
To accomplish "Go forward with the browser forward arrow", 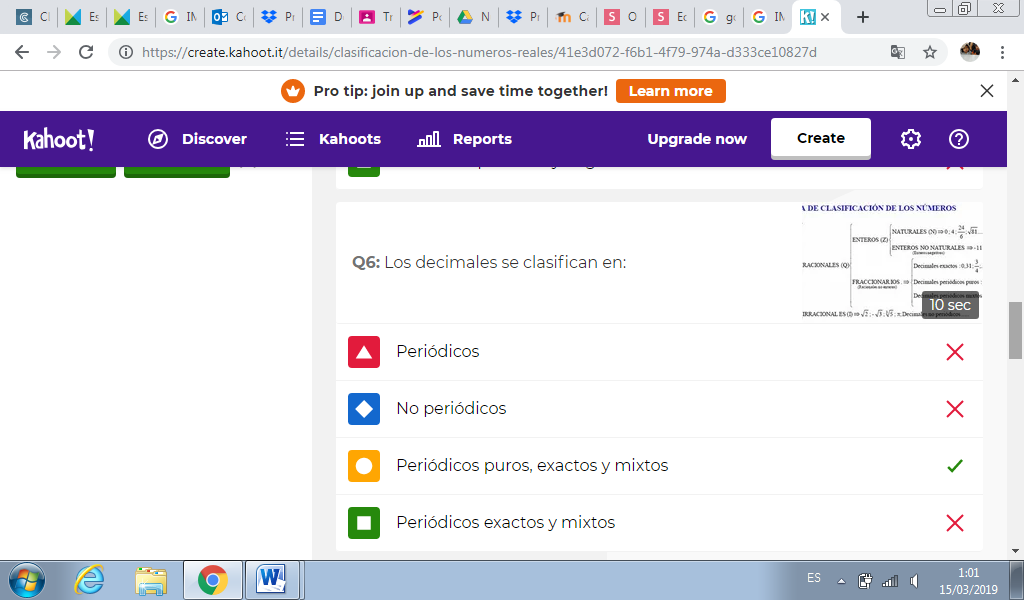I will click(x=54, y=52).
